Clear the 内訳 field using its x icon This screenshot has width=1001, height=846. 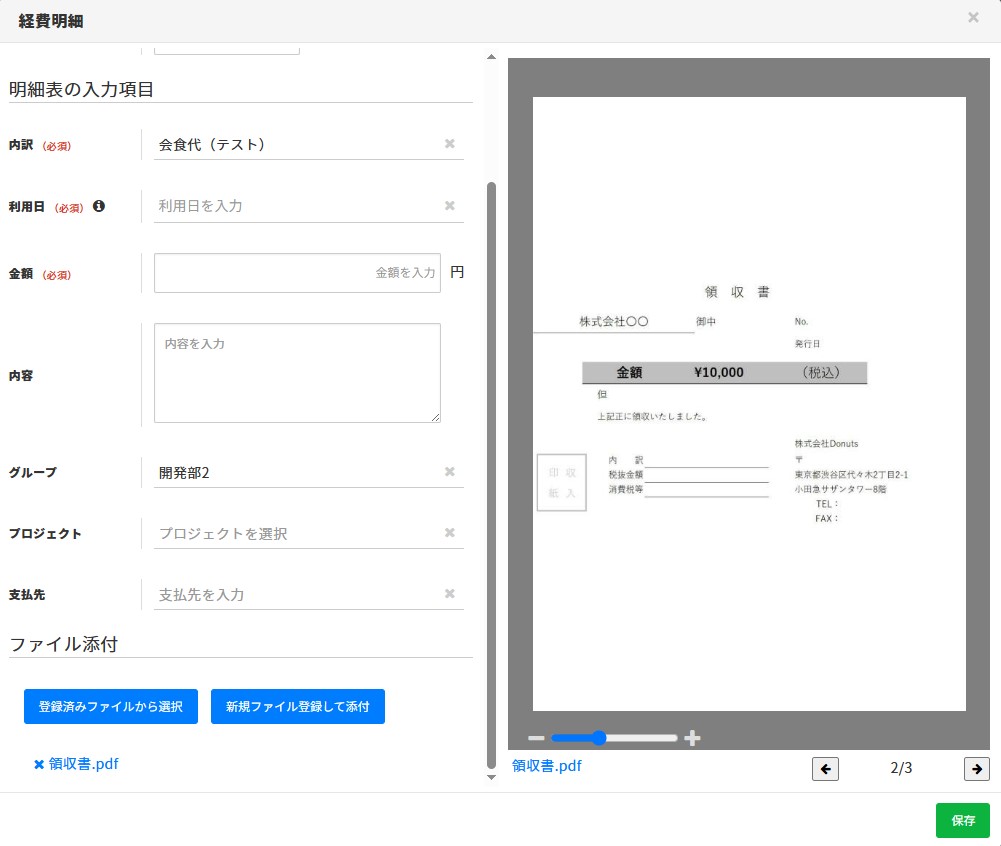point(449,143)
